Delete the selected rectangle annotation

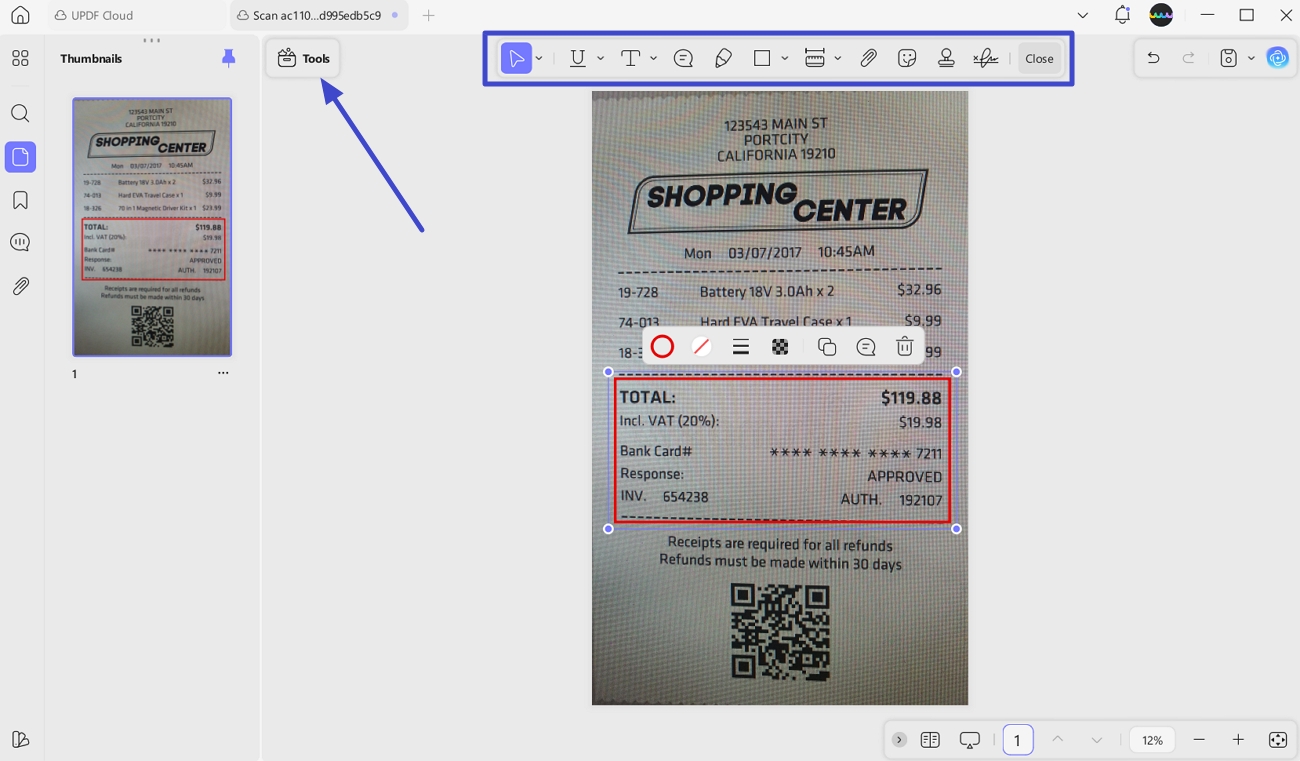[x=904, y=347]
